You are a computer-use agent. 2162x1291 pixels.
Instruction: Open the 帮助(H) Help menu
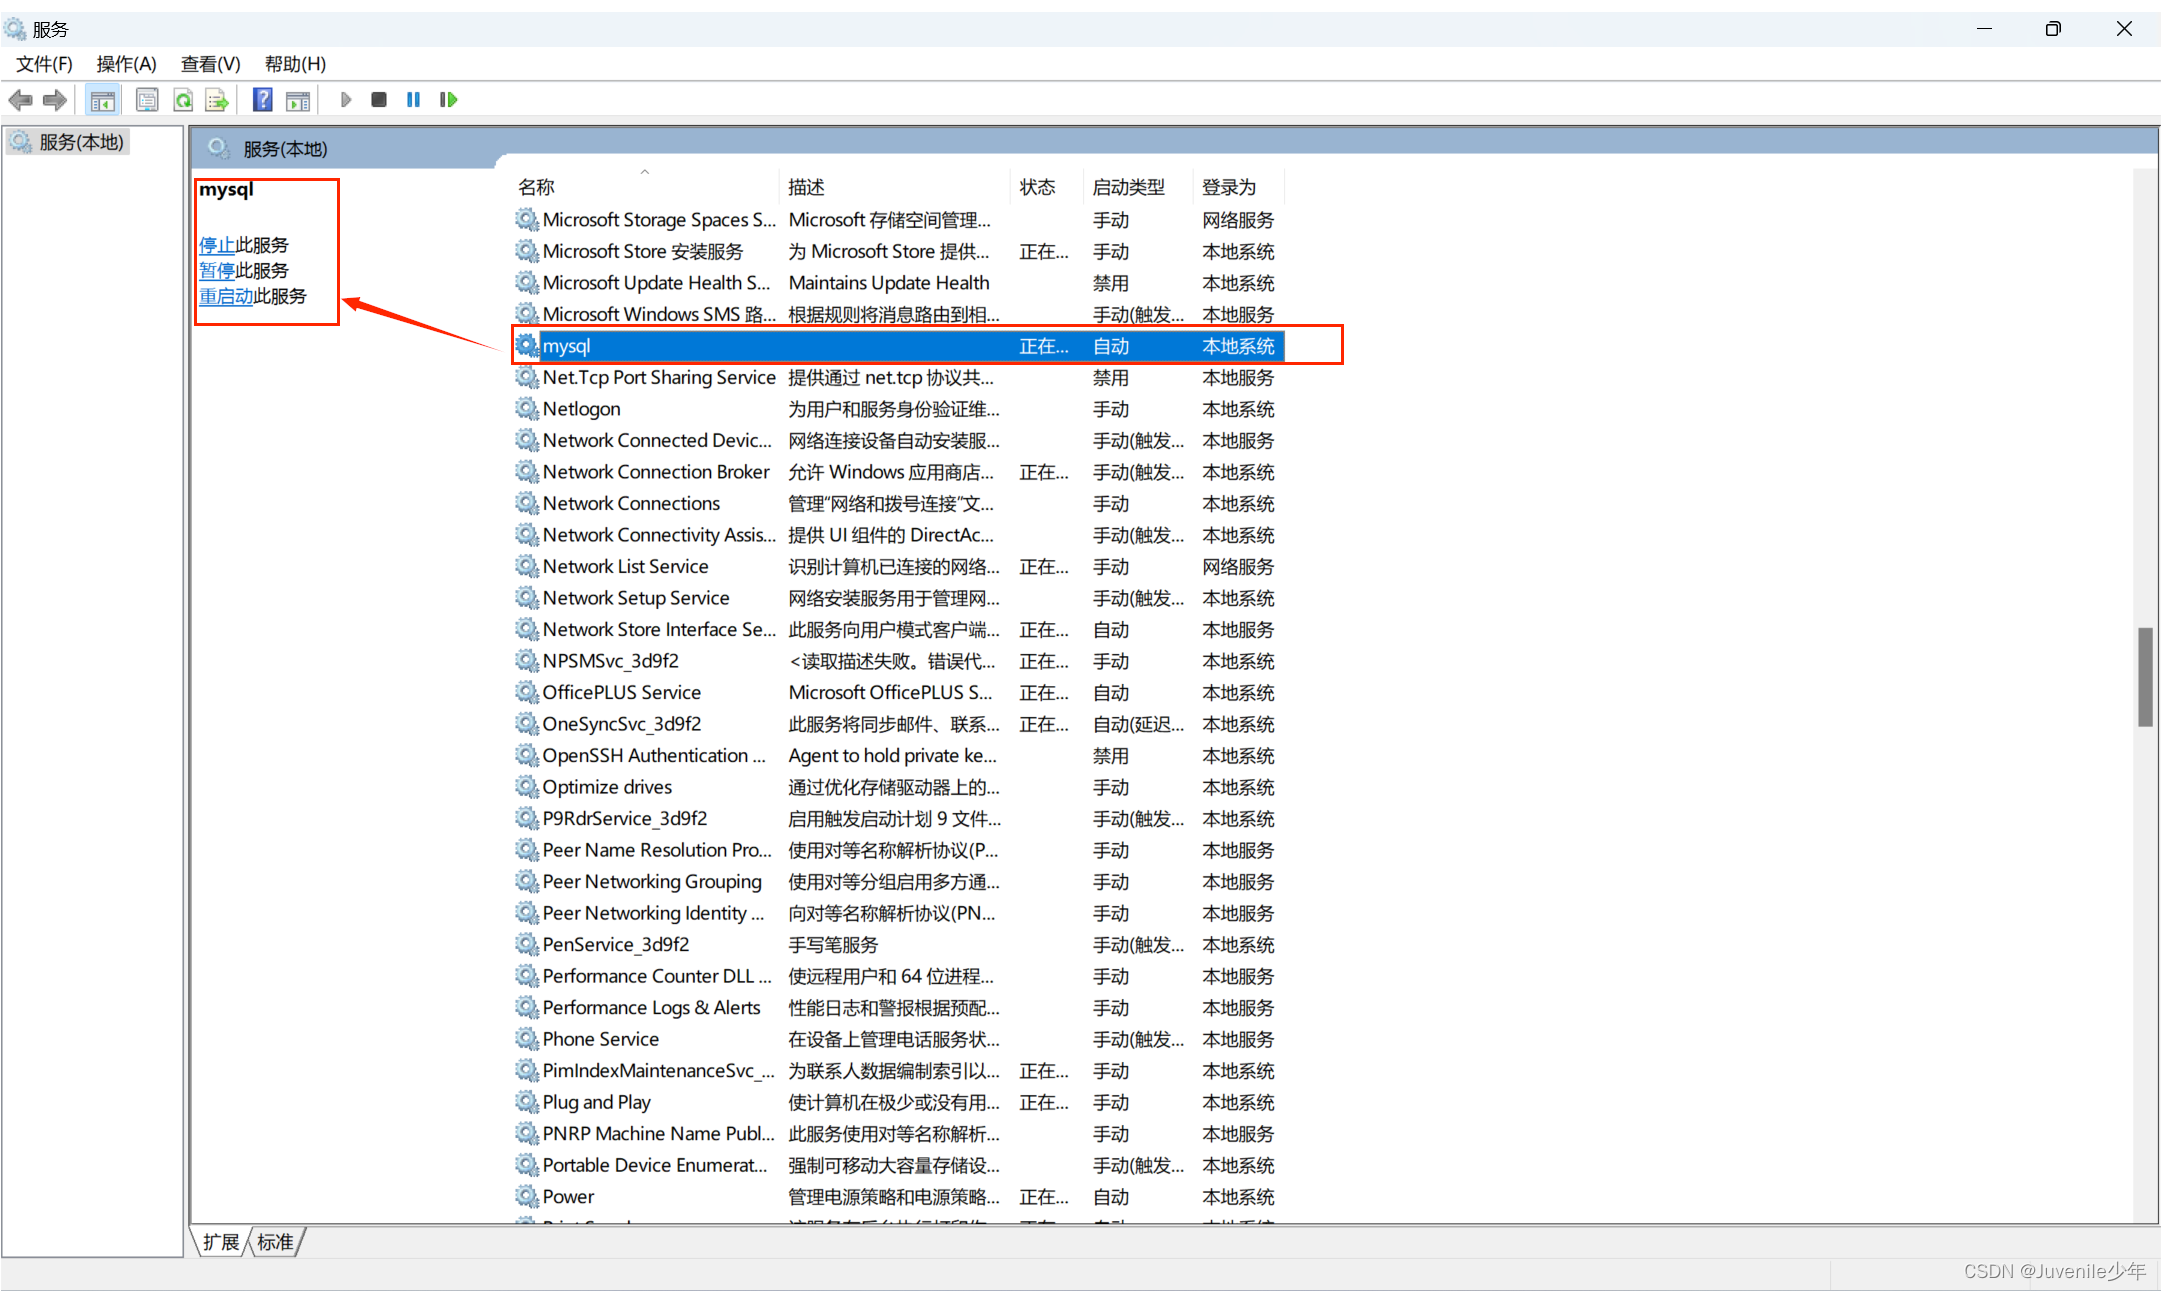(295, 64)
